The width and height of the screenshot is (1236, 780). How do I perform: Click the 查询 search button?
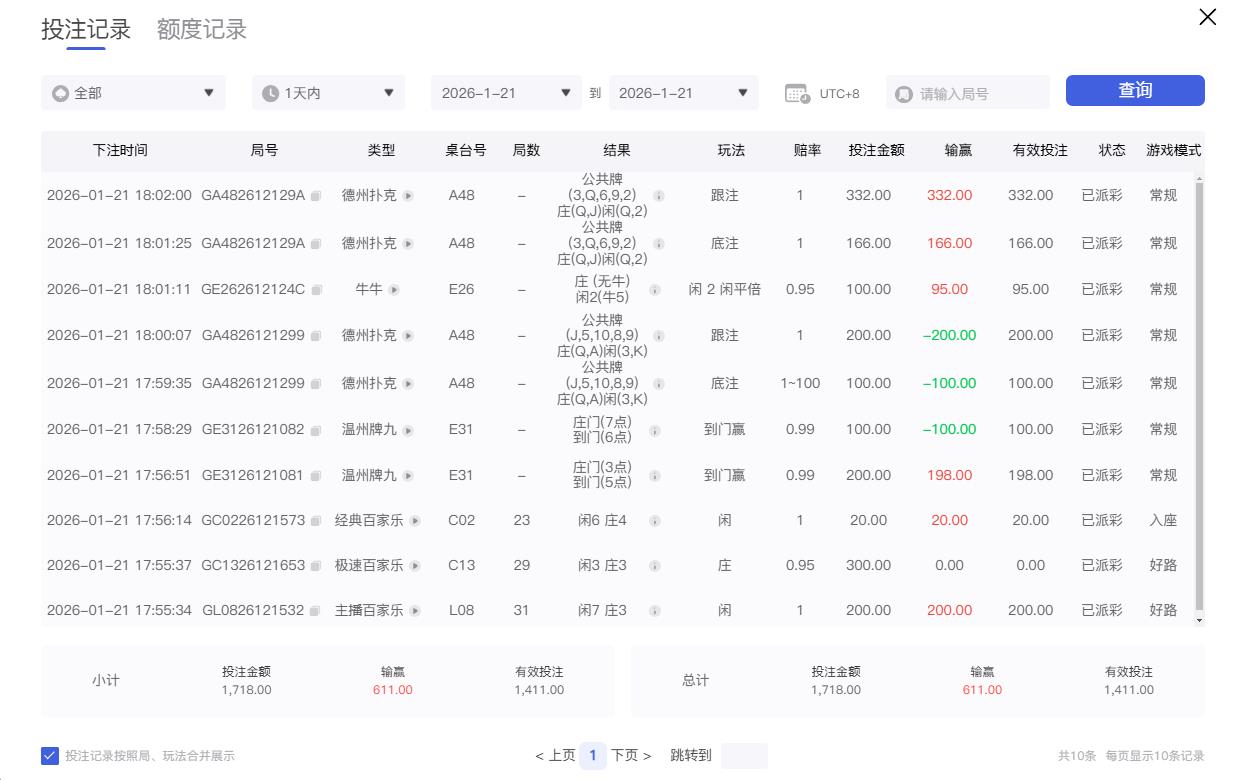(x=1135, y=90)
